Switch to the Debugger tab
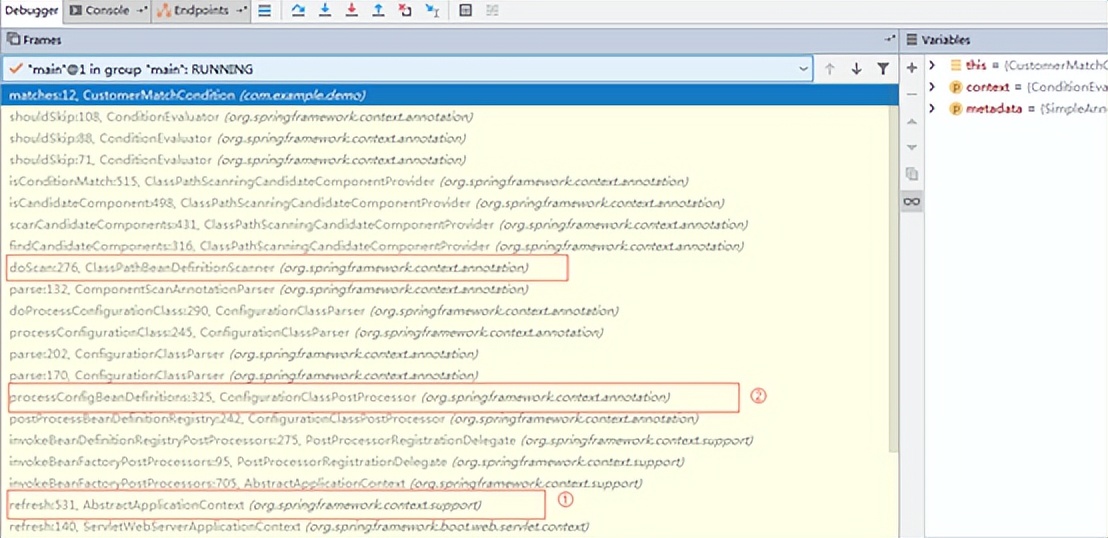The width and height of the screenshot is (1108, 538). point(30,11)
